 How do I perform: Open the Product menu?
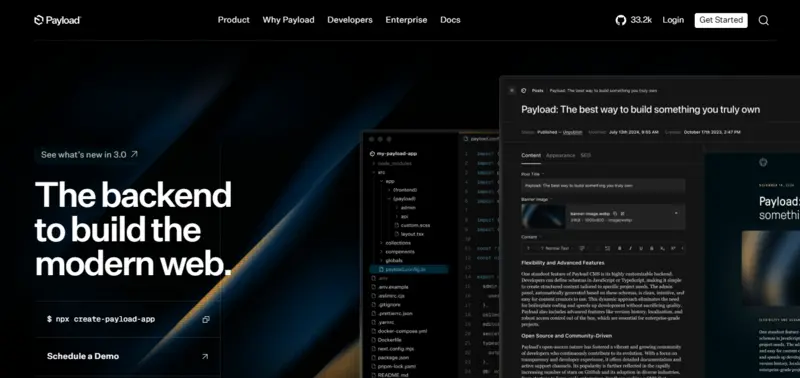[x=234, y=20]
